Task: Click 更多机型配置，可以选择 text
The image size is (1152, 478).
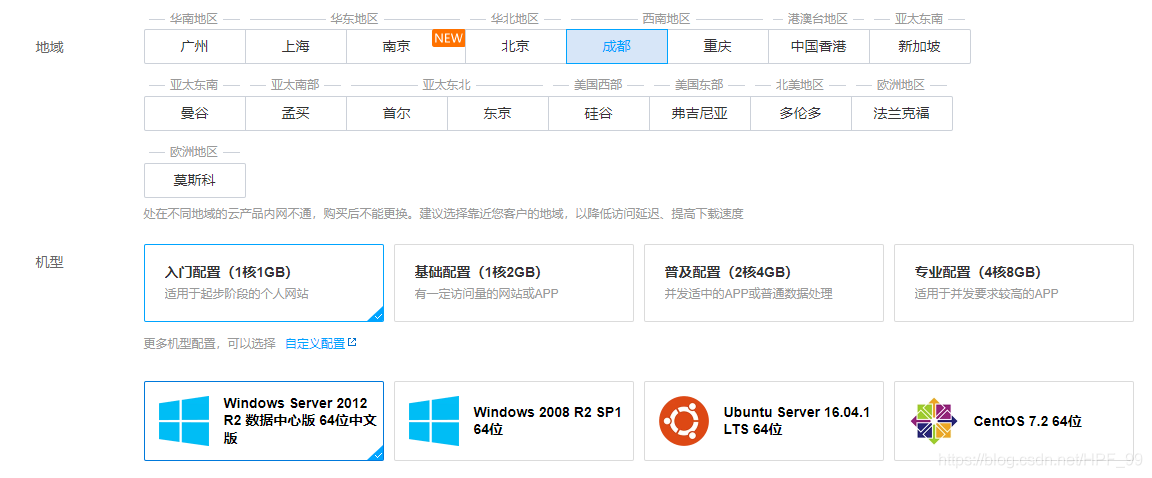Action: pos(210,343)
